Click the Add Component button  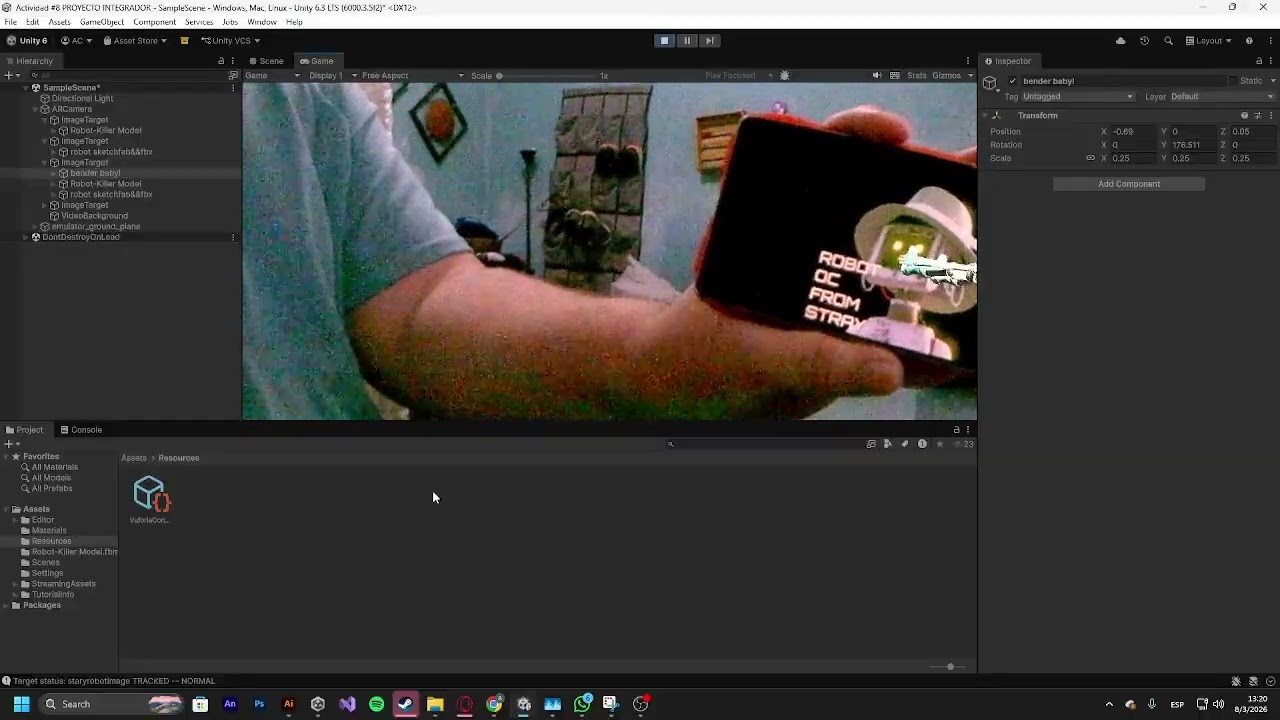pos(1129,184)
